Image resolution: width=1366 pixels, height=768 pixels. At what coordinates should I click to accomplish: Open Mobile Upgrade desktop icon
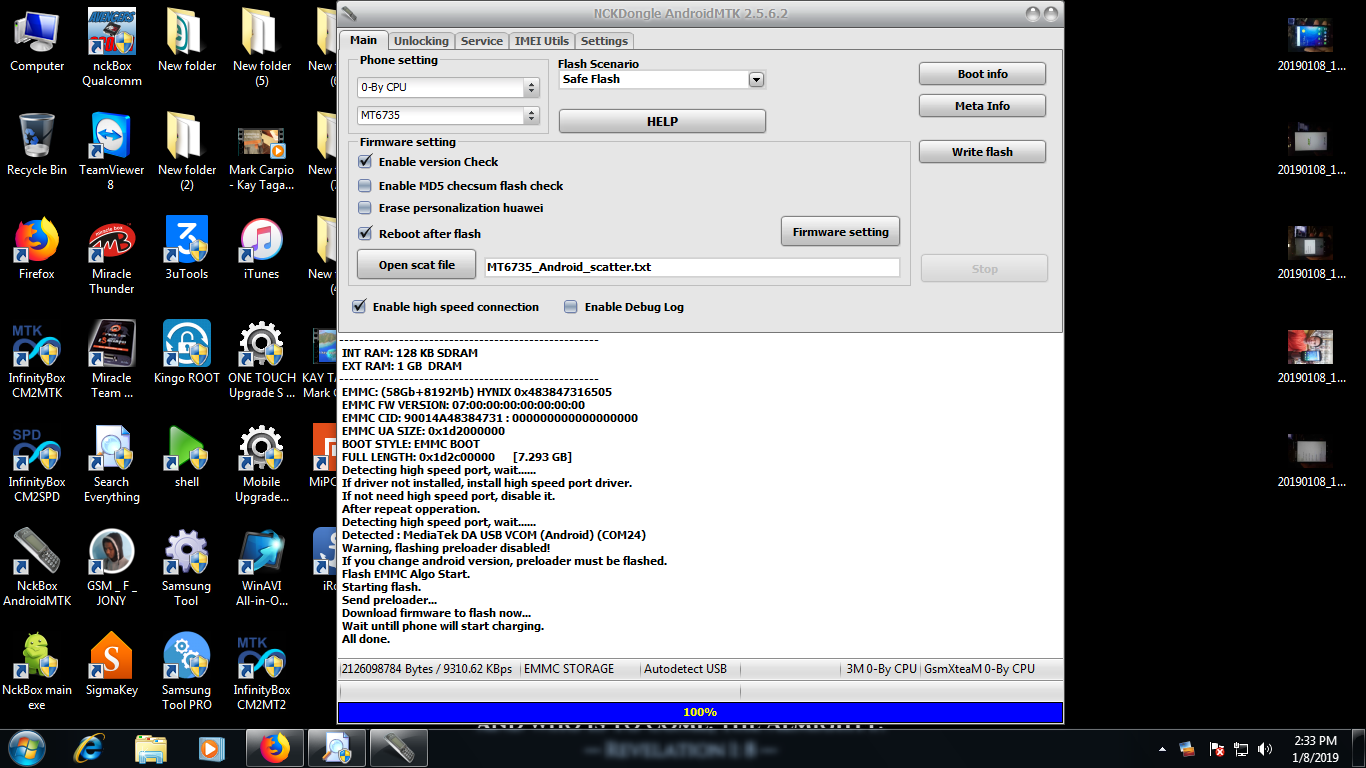click(262, 463)
